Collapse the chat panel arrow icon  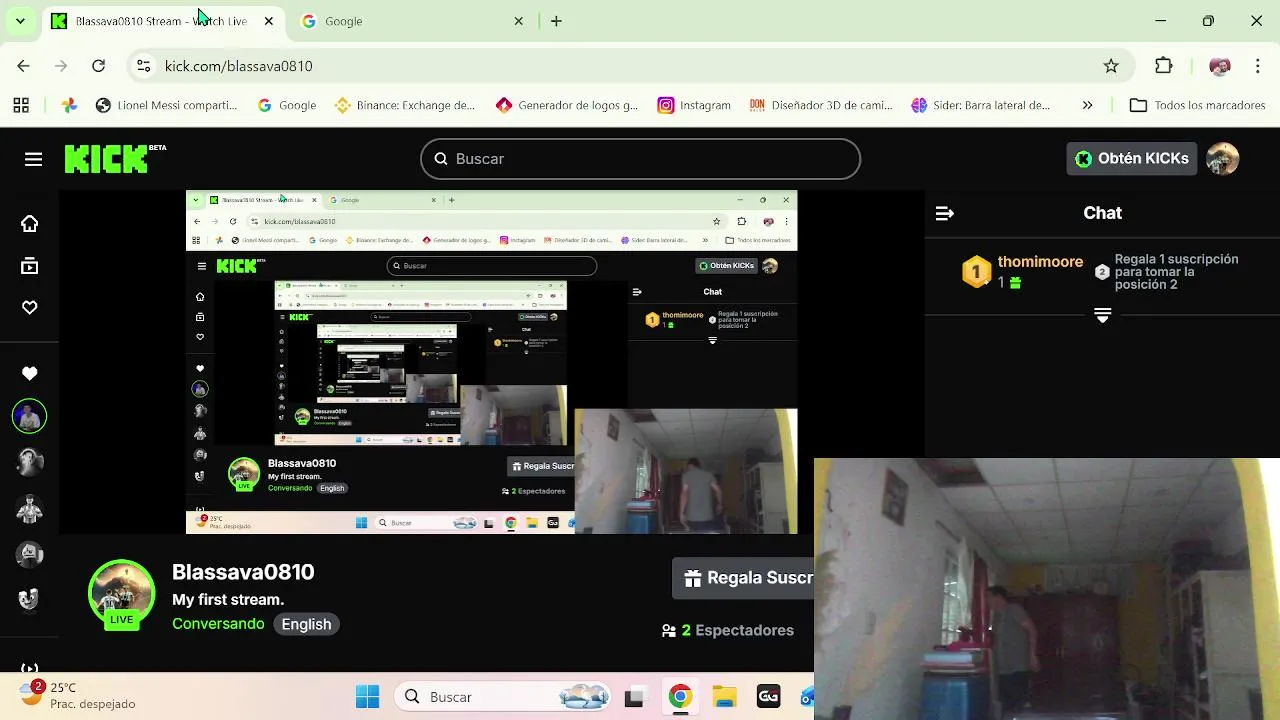click(945, 213)
